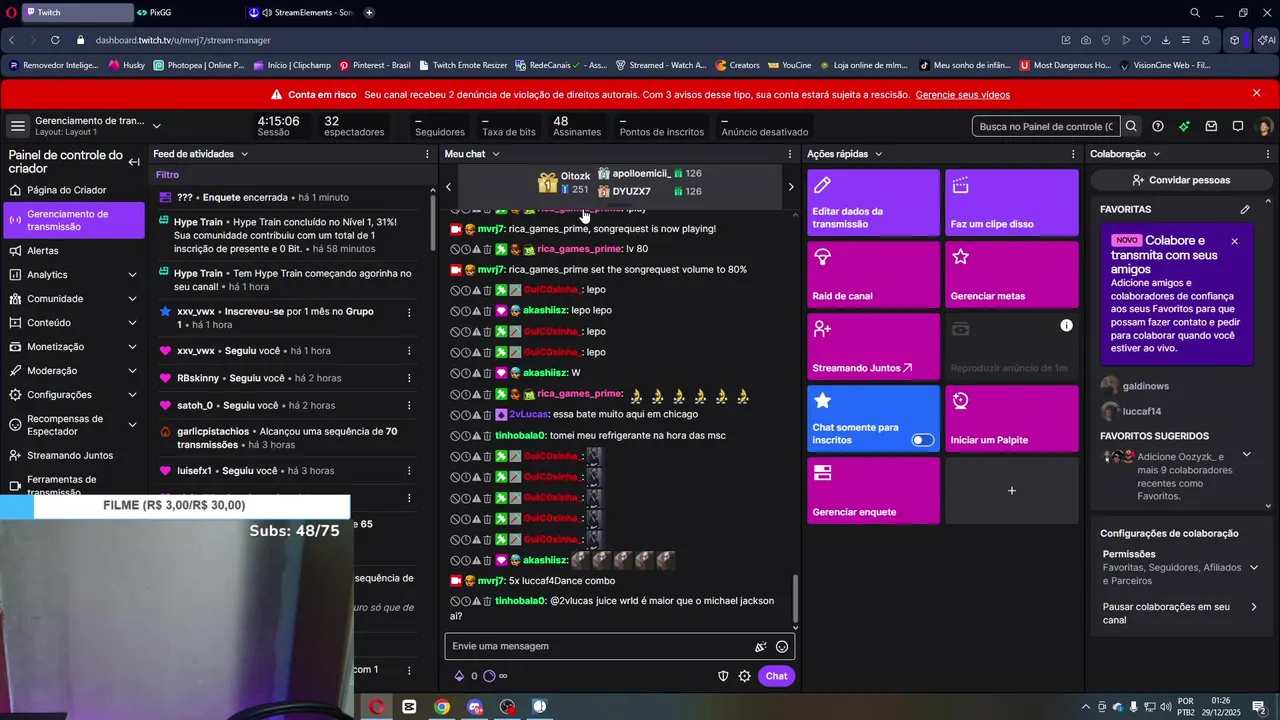1280x720 pixels.
Task: Click the emote smiley icon in chat input
Action: pyautogui.click(x=782, y=647)
